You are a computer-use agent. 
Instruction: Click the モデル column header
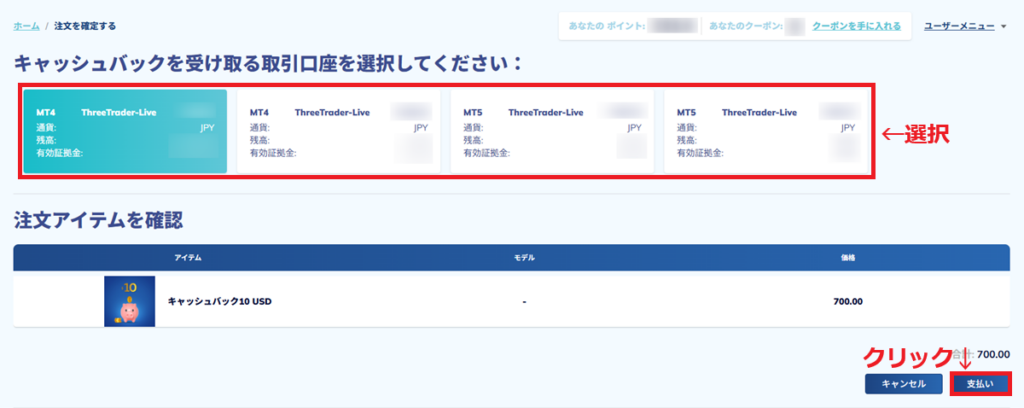coord(524,258)
